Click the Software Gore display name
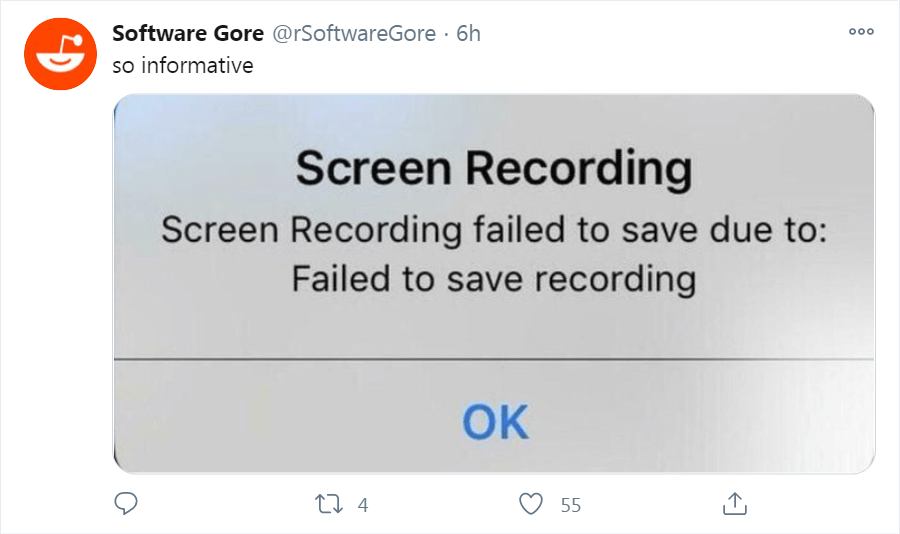The height and width of the screenshot is (534, 900). click(x=187, y=33)
